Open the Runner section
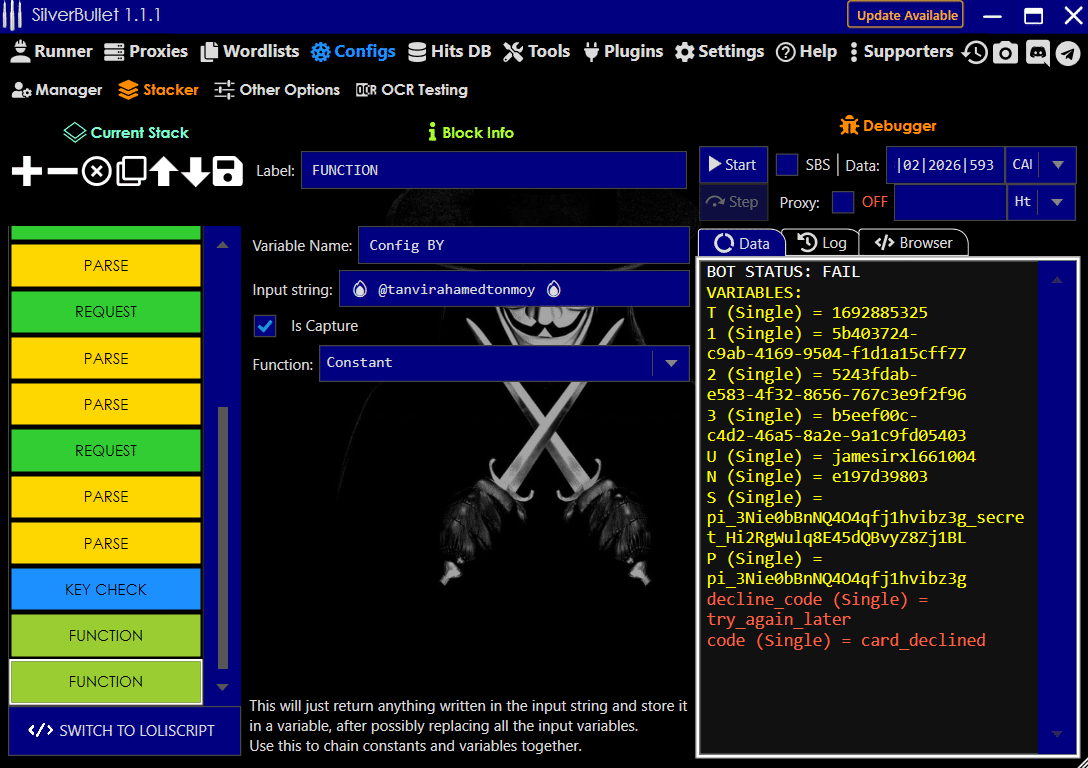This screenshot has width=1088, height=768. pyautogui.click(x=51, y=51)
